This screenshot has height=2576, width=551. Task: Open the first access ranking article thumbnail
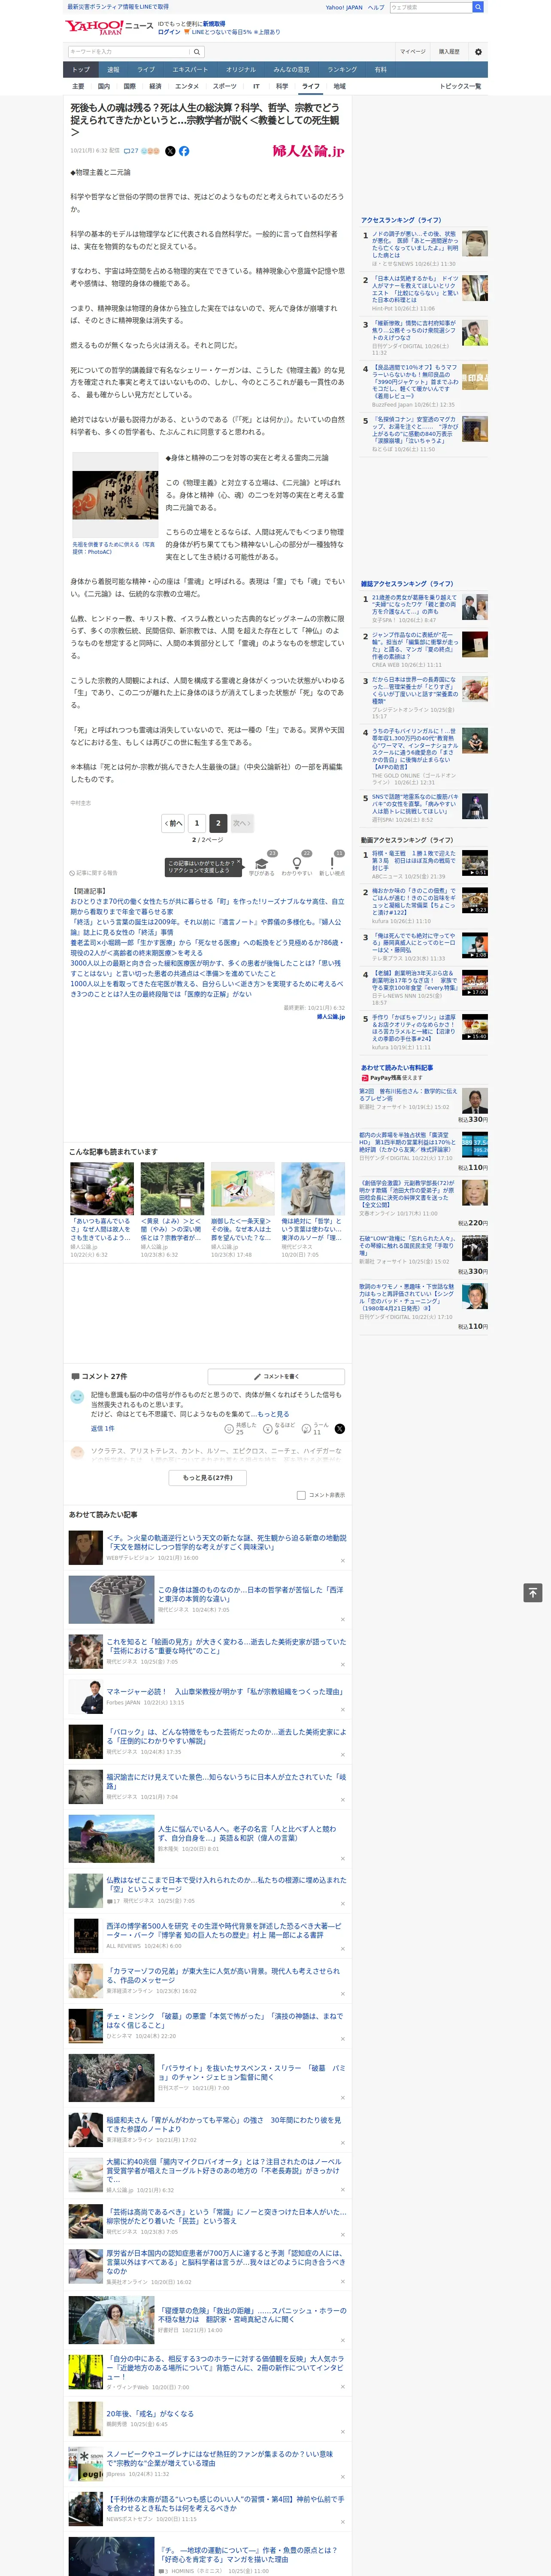(x=475, y=243)
